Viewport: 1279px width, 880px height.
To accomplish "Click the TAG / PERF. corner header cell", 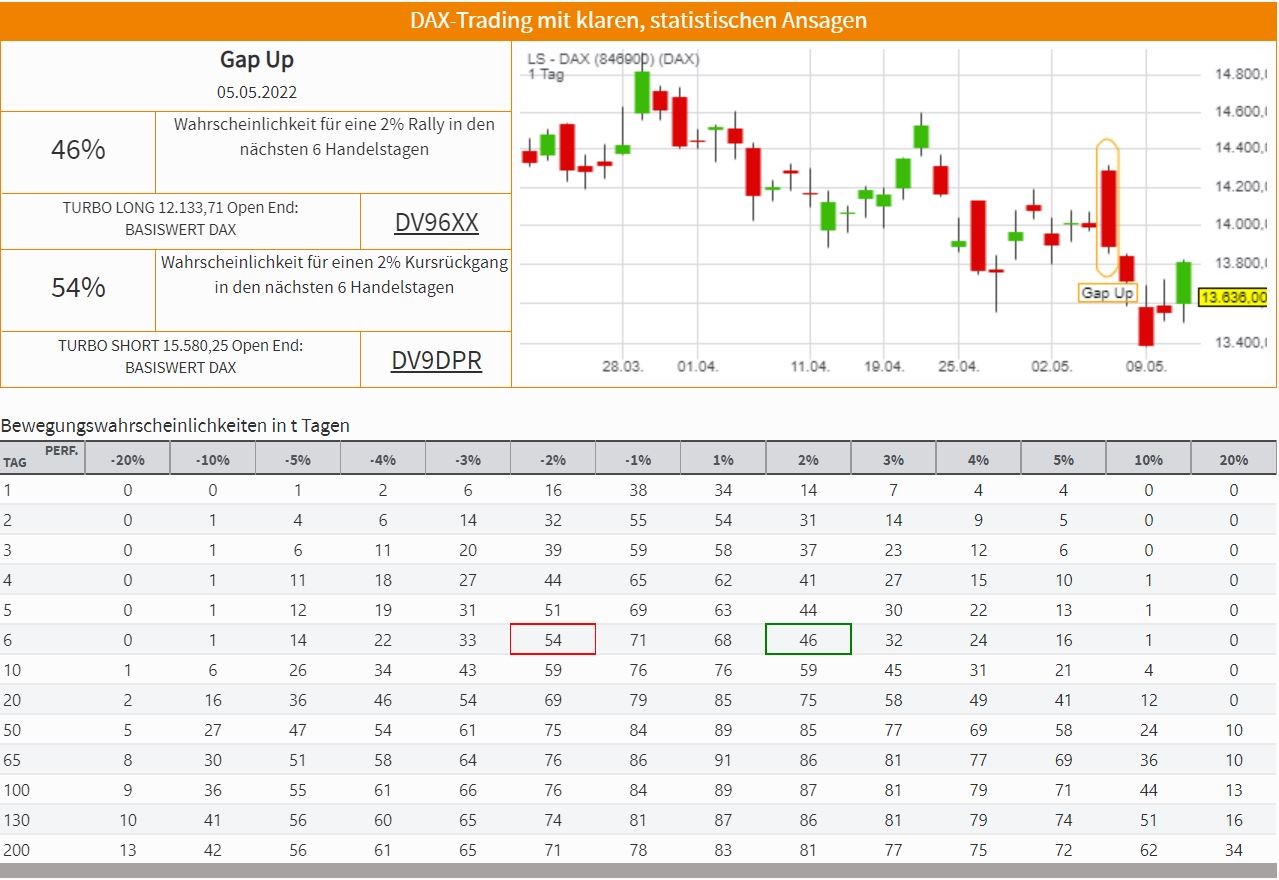I will point(42,458).
